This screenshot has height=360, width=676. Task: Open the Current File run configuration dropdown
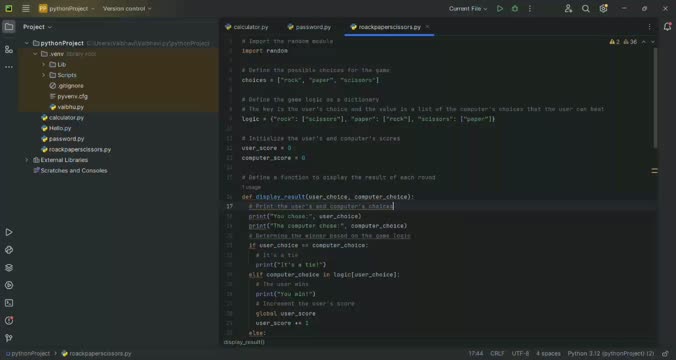pyautogui.click(x=468, y=9)
